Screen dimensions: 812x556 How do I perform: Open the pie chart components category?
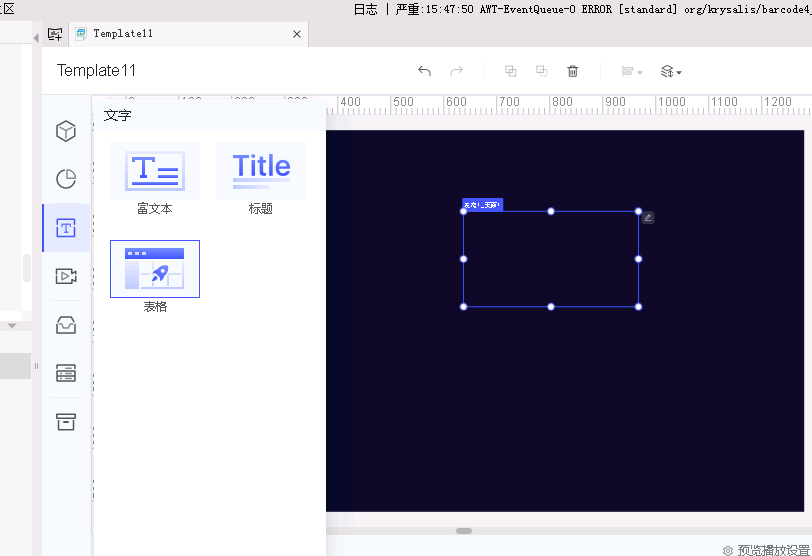coord(66,179)
